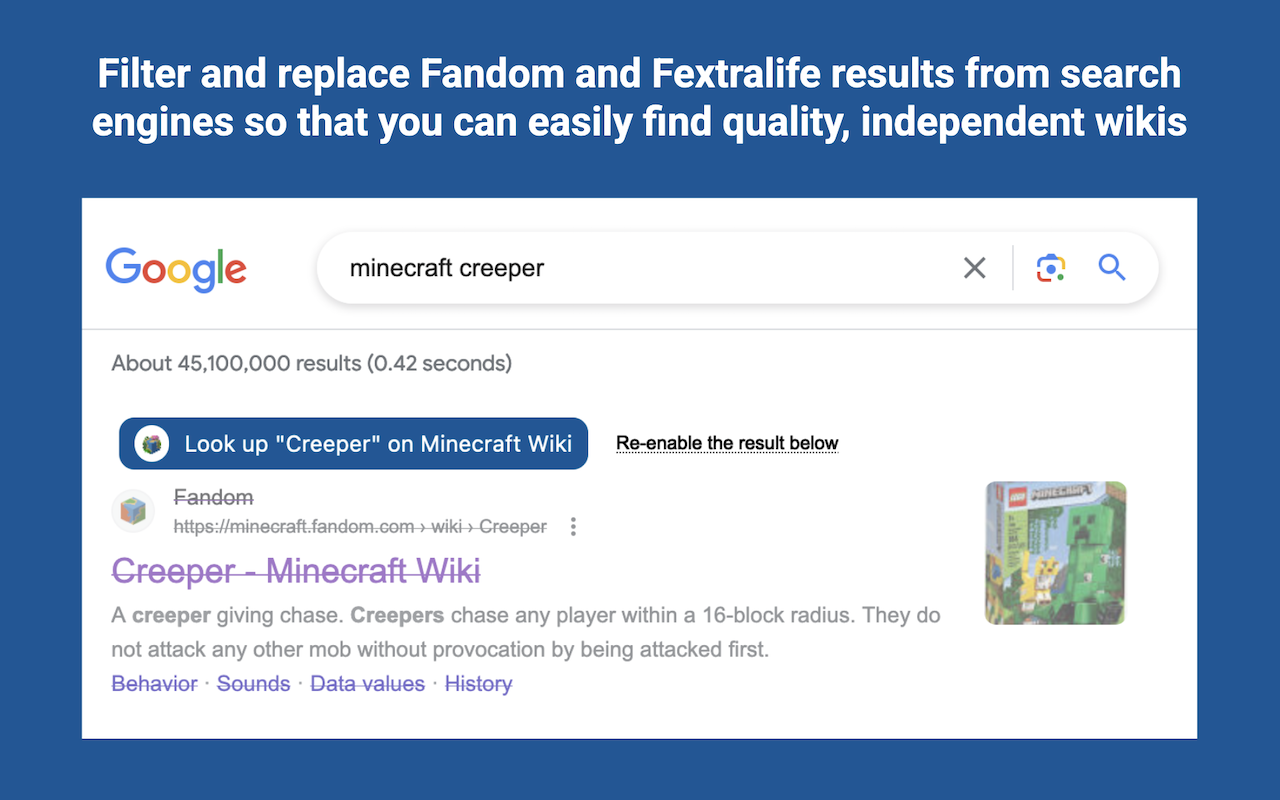Click the minecraft.fandom.com breadcrumb URL
Viewport: 1280px width, 800px height.
(359, 526)
